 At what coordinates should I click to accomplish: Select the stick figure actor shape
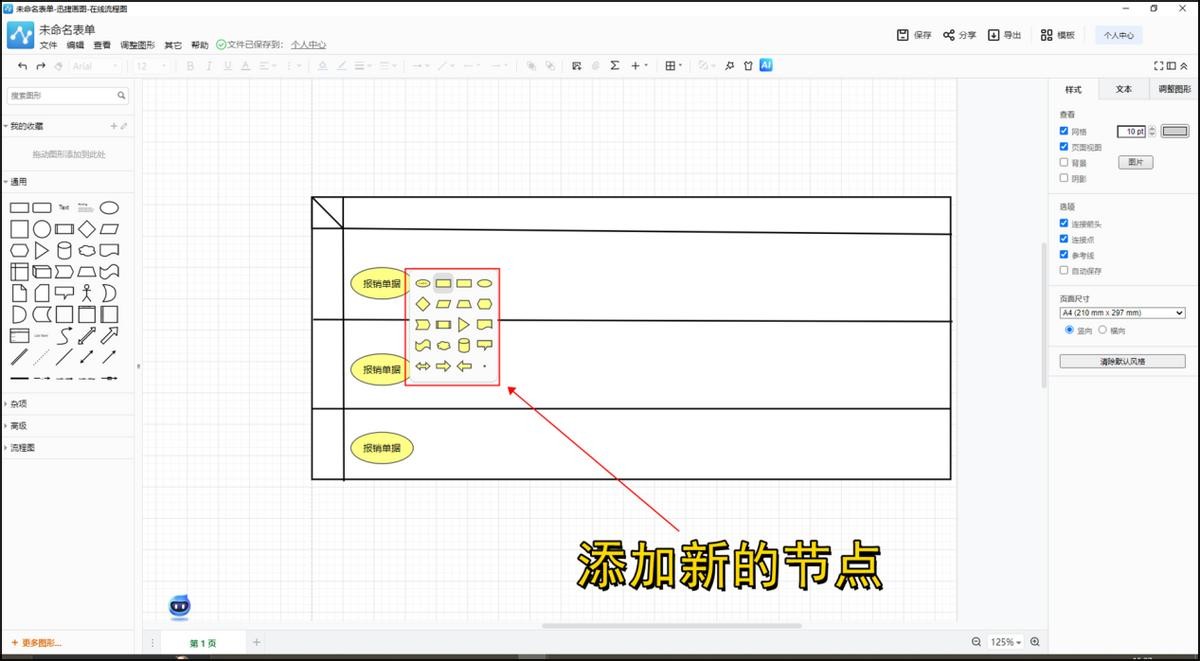(87, 293)
